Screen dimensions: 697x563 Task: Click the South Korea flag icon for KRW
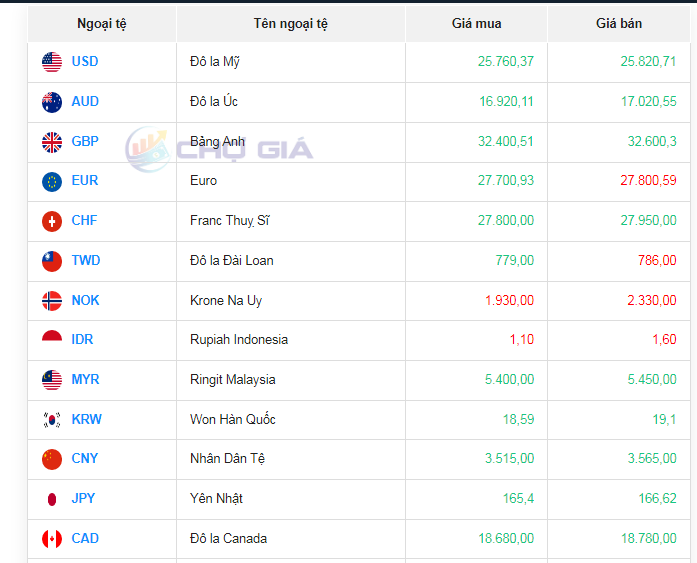[52, 420]
